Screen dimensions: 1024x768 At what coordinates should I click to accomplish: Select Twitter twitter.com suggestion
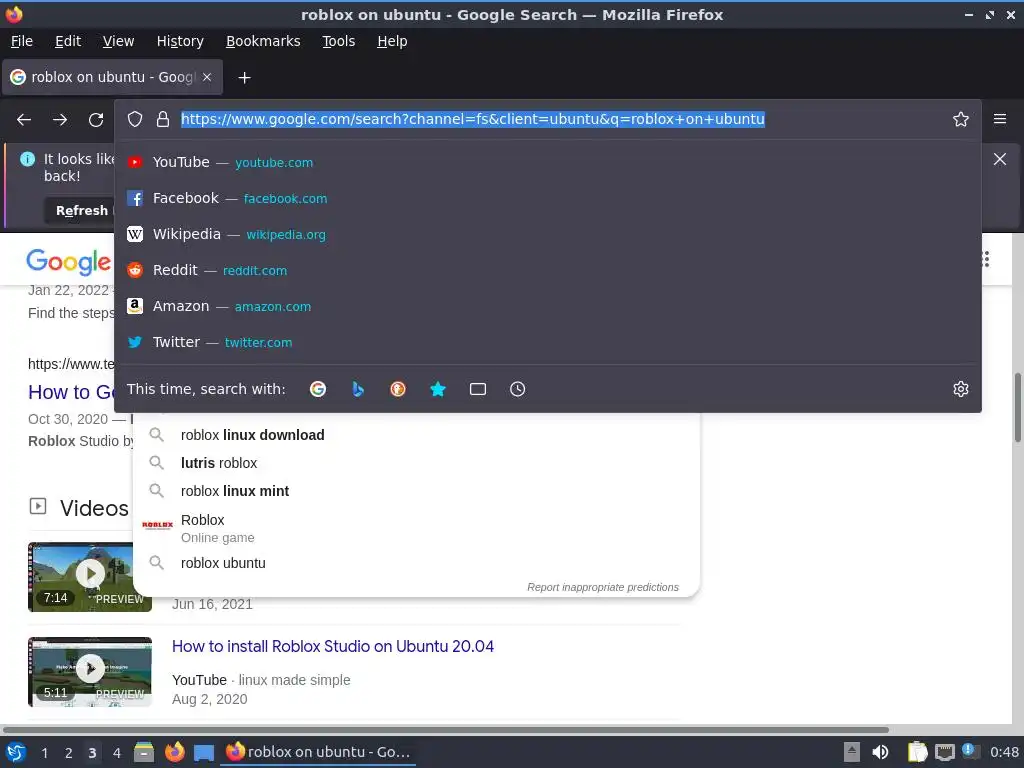click(x=547, y=342)
